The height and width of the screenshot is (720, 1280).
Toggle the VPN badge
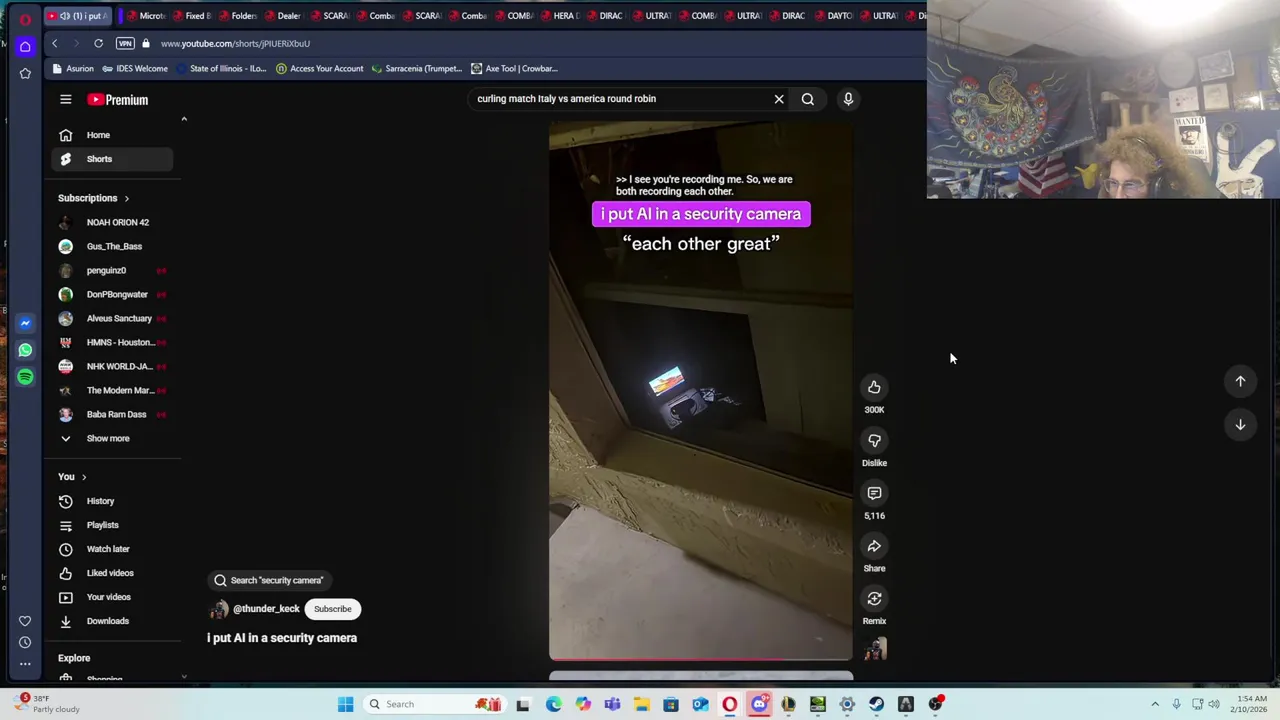click(125, 43)
